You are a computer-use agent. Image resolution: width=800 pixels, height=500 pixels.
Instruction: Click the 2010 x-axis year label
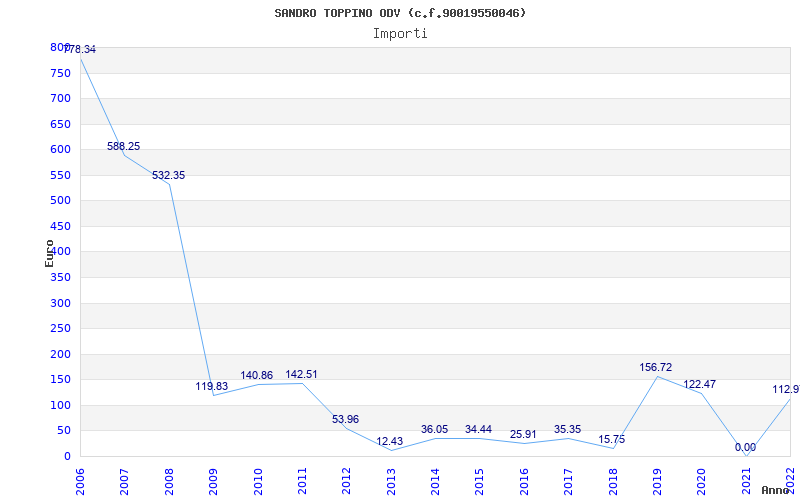258,482
